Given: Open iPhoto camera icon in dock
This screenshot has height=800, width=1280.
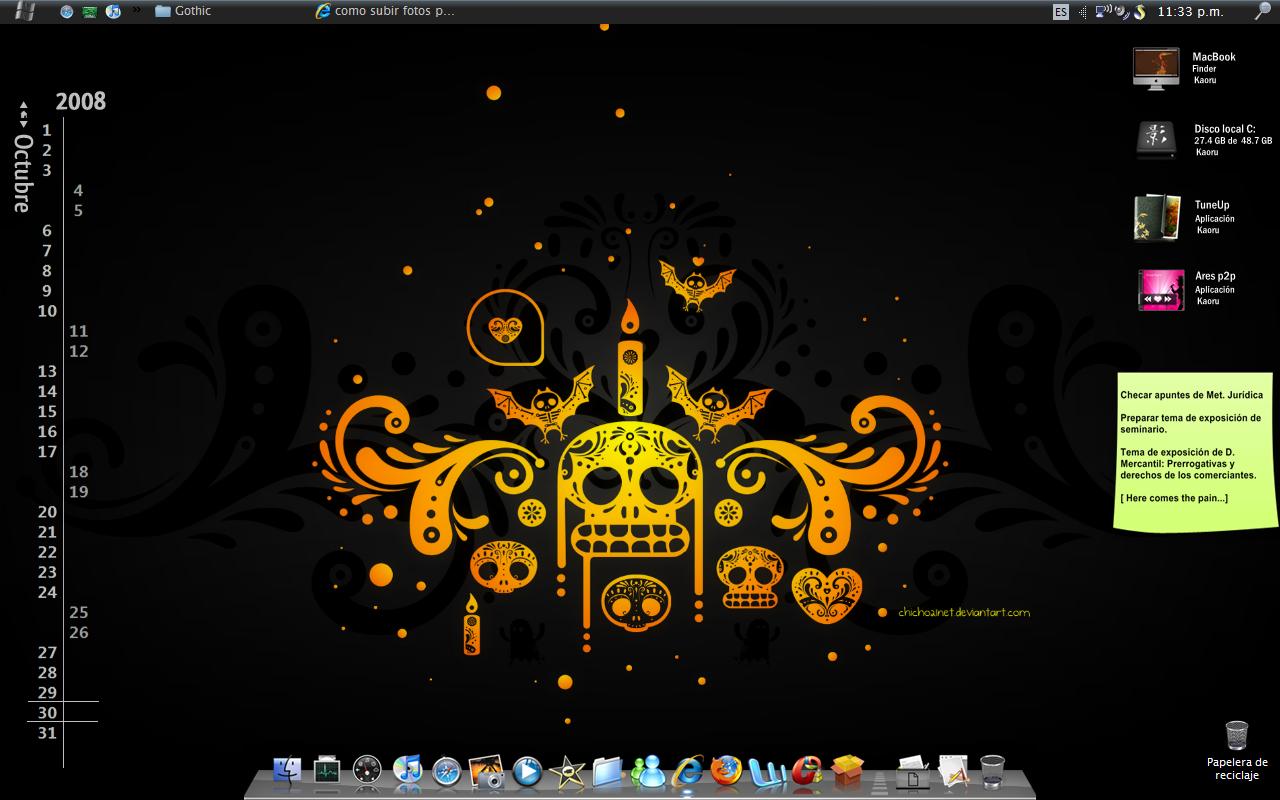Looking at the screenshot, I should pyautogui.click(x=487, y=771).
